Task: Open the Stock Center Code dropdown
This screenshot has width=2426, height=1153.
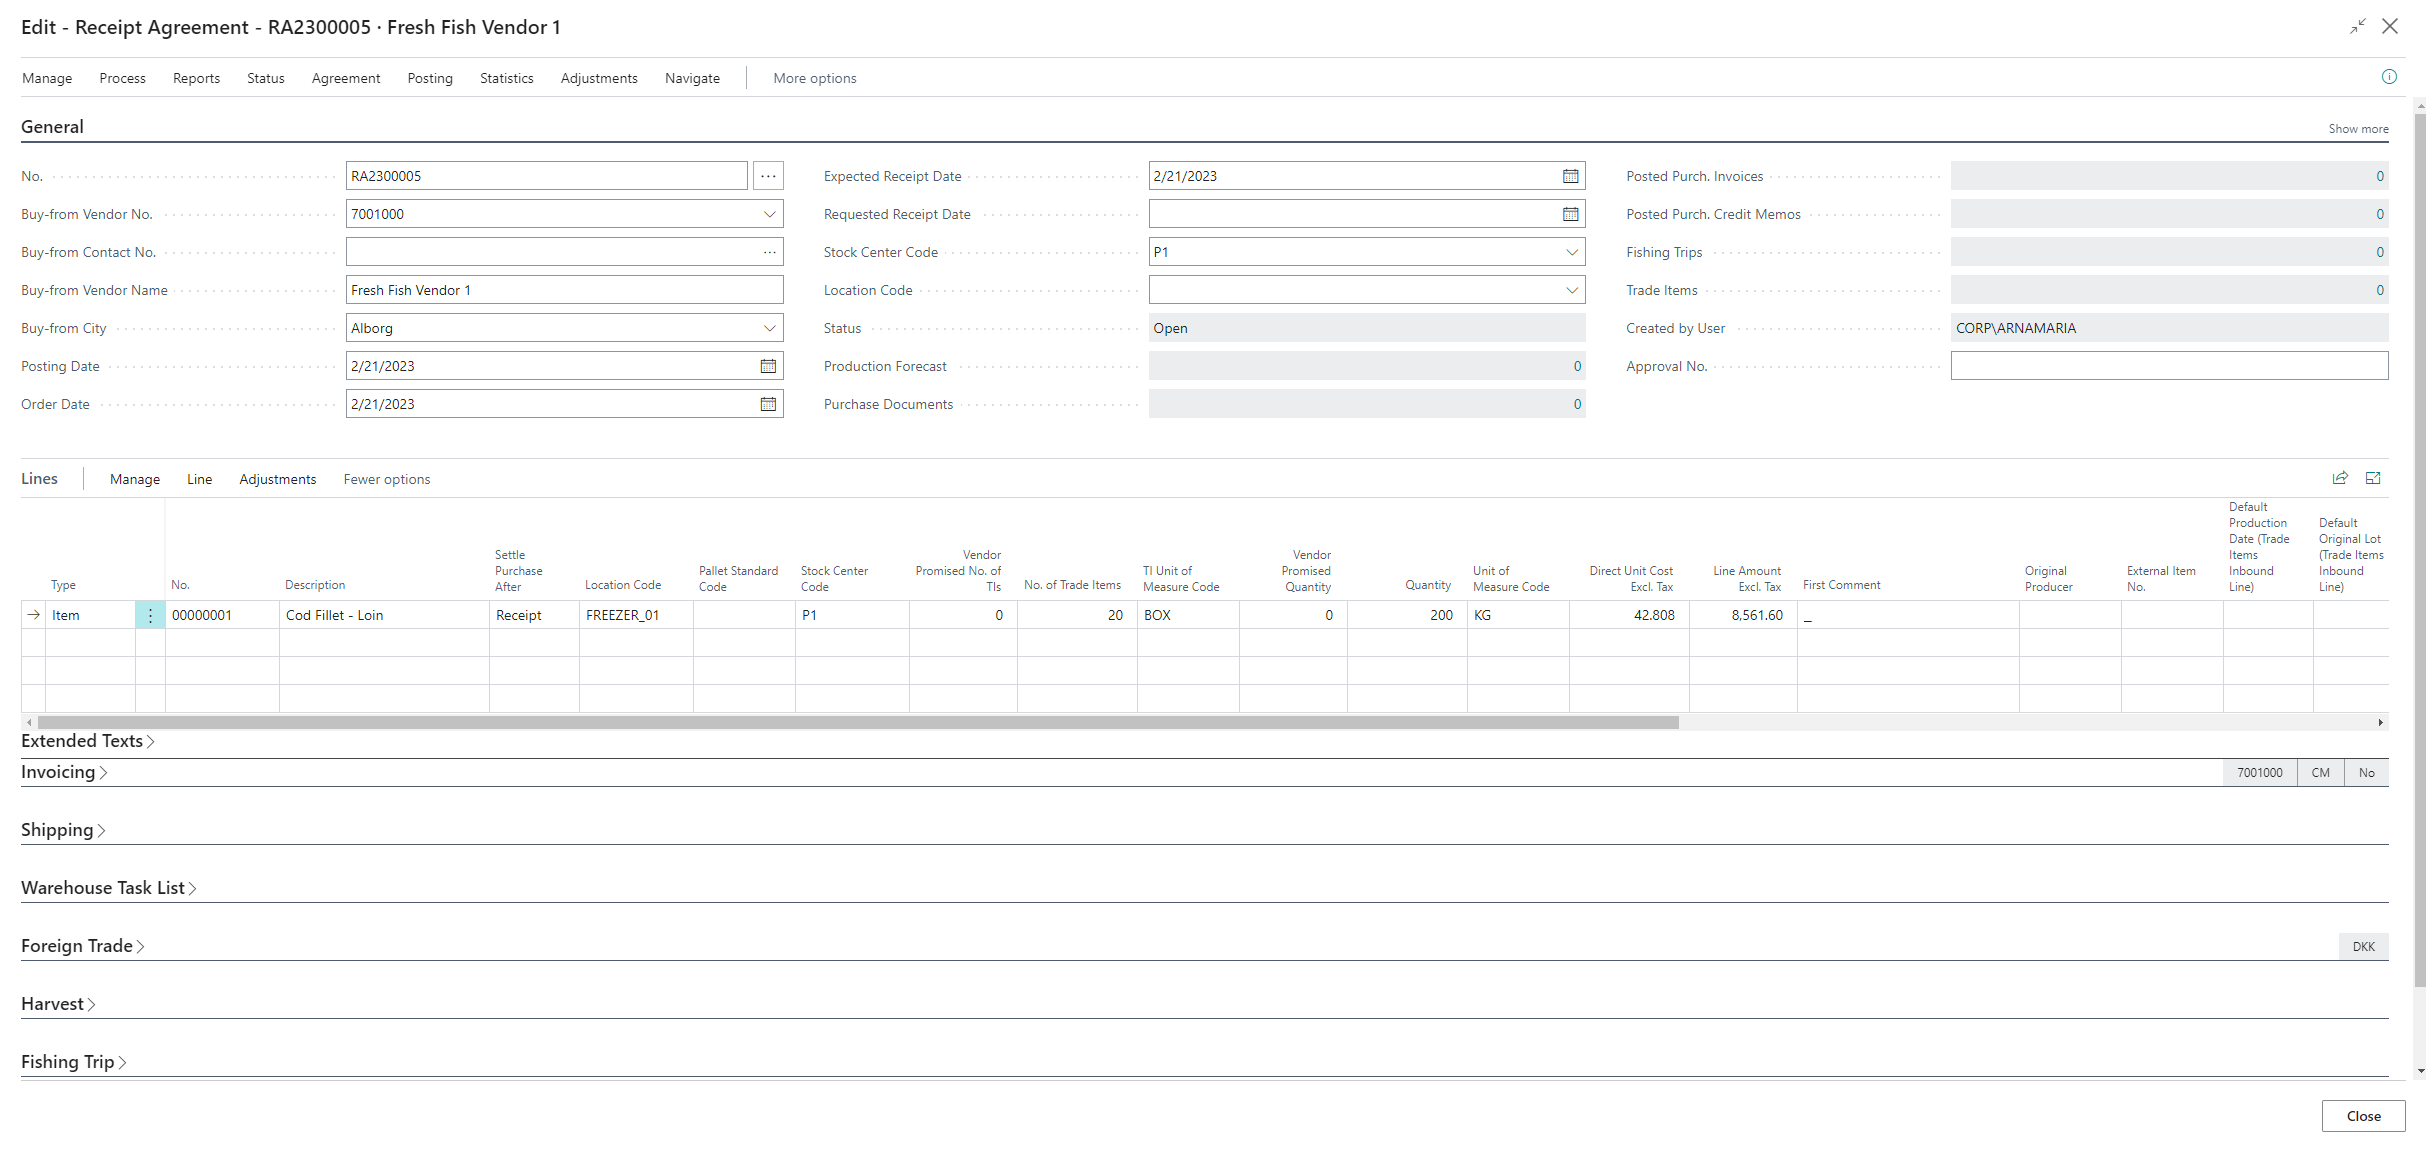Action: (x=1572, y=252)
